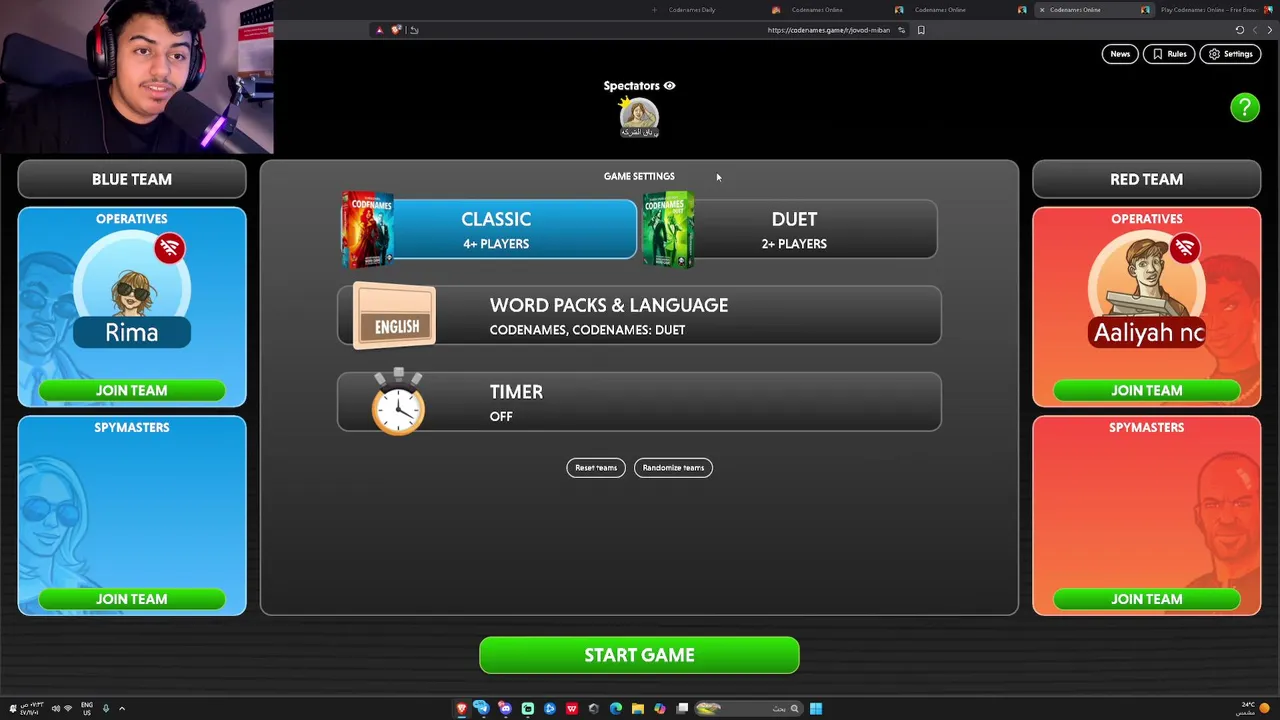Click the taskbar weather temperature widget
This screenshot has width=1280, height=720.
point(1254,708)
